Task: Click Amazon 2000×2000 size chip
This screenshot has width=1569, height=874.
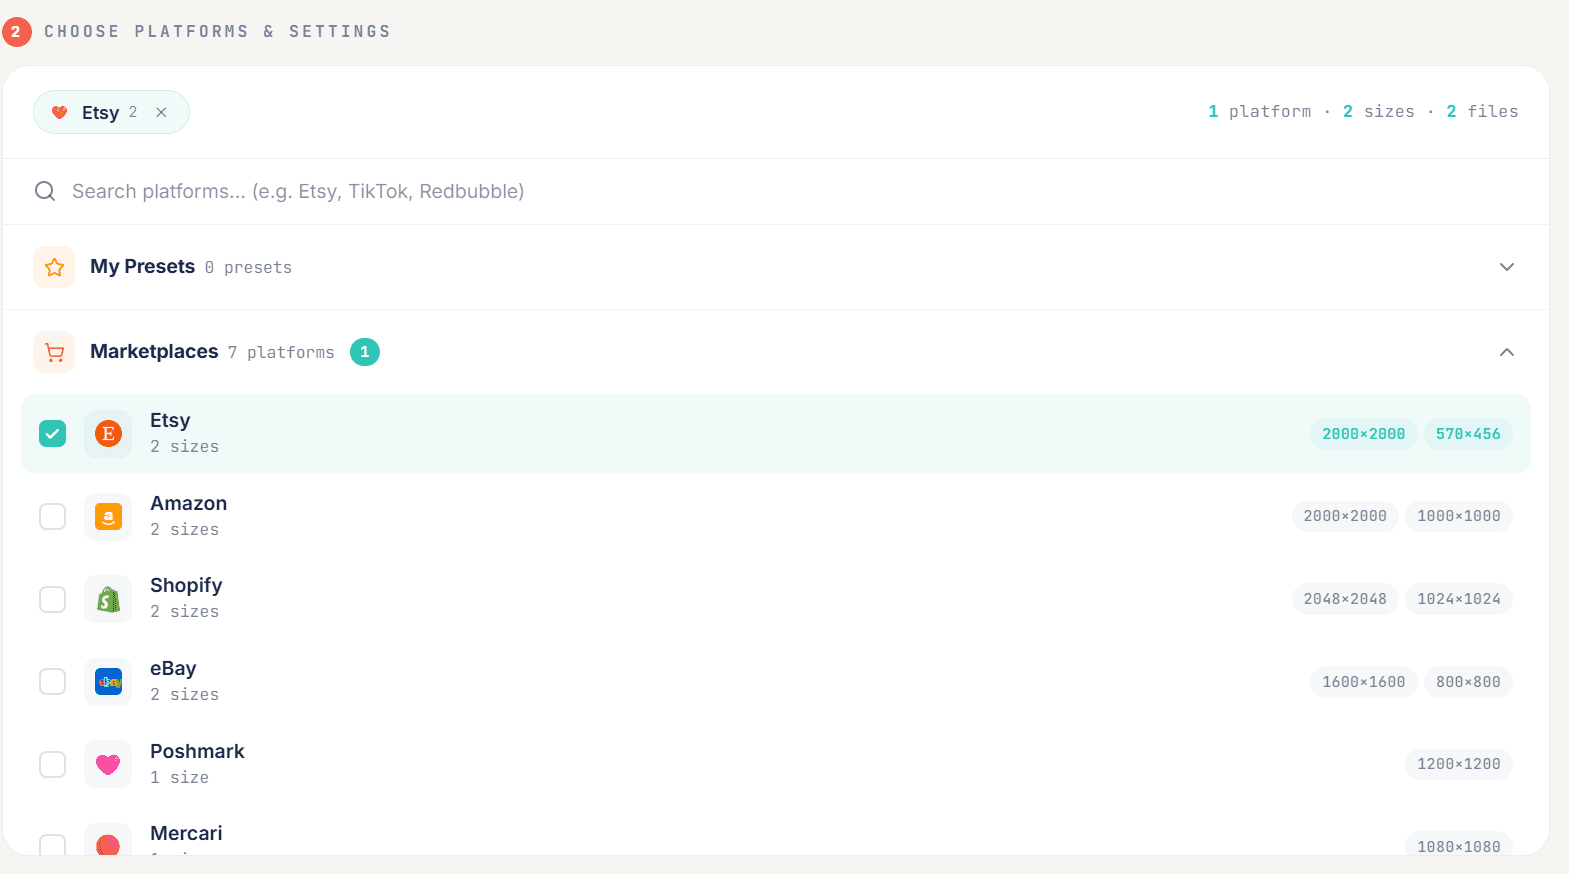Action: [1345, 516]
